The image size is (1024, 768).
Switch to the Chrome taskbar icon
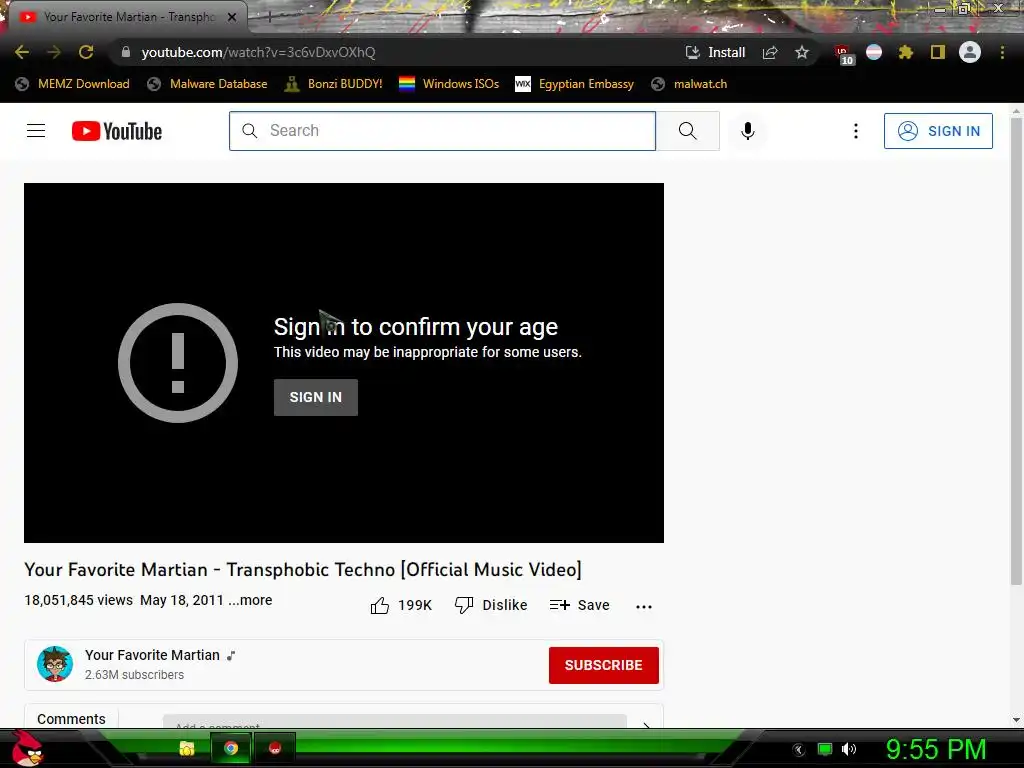231,748
